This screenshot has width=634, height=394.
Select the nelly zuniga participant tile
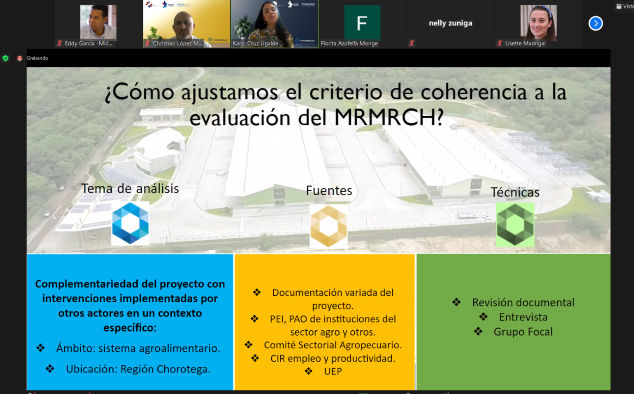tap(450, 23)
